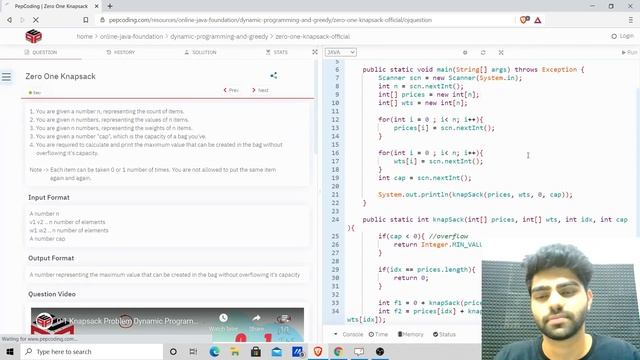Image resolution: width=640 pixels, height=360 pixels.
Task: Click code line 19 'int cap = scn.nextInt();'
Action: (424, 178)
